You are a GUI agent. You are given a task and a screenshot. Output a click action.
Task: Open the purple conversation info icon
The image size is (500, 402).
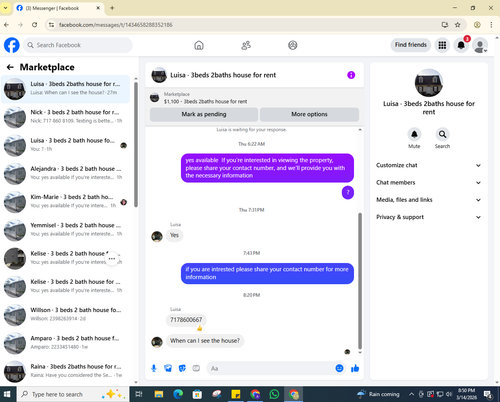pos(351,75)
